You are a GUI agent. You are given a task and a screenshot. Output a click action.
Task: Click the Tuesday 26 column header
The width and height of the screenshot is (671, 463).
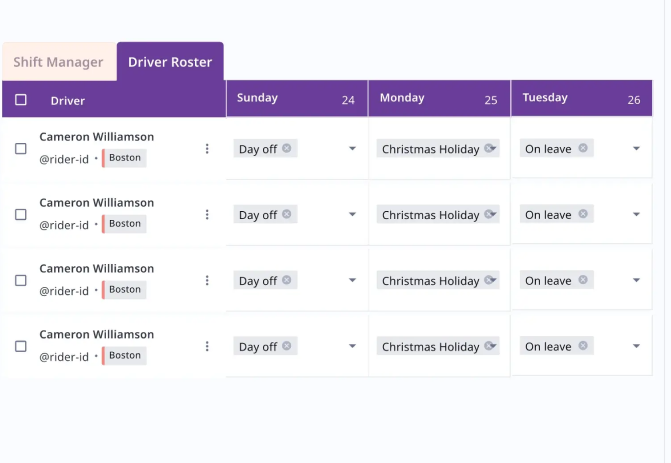pos(581,99)
